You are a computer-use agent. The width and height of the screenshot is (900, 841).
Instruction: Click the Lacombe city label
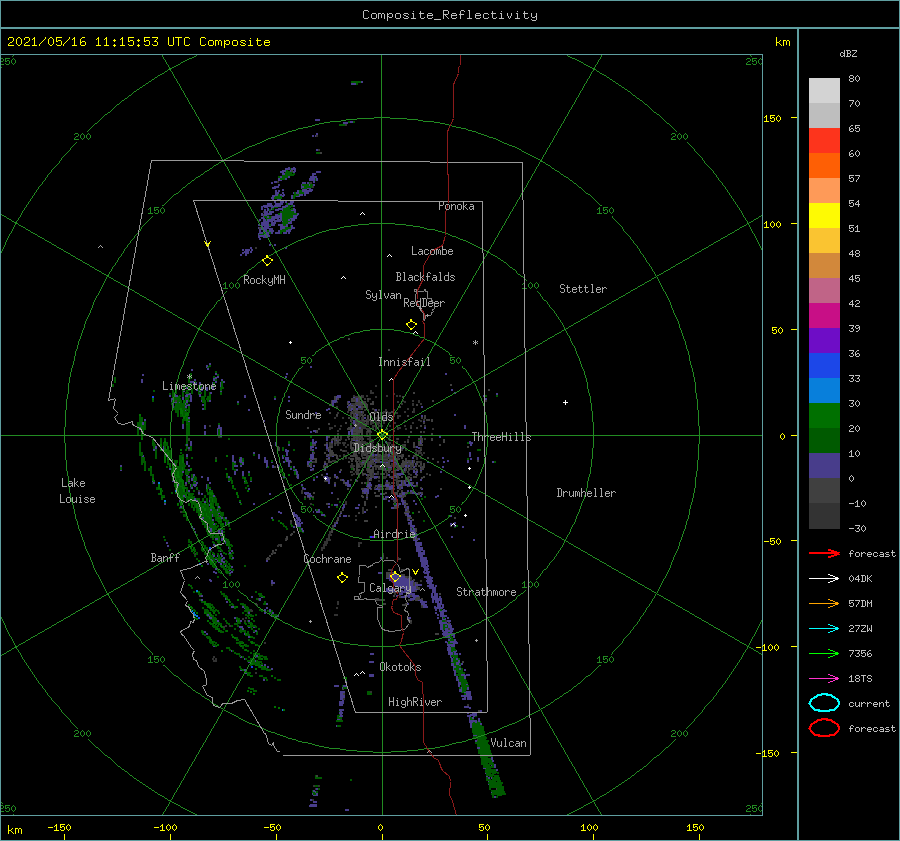click(x=432, y=251)
